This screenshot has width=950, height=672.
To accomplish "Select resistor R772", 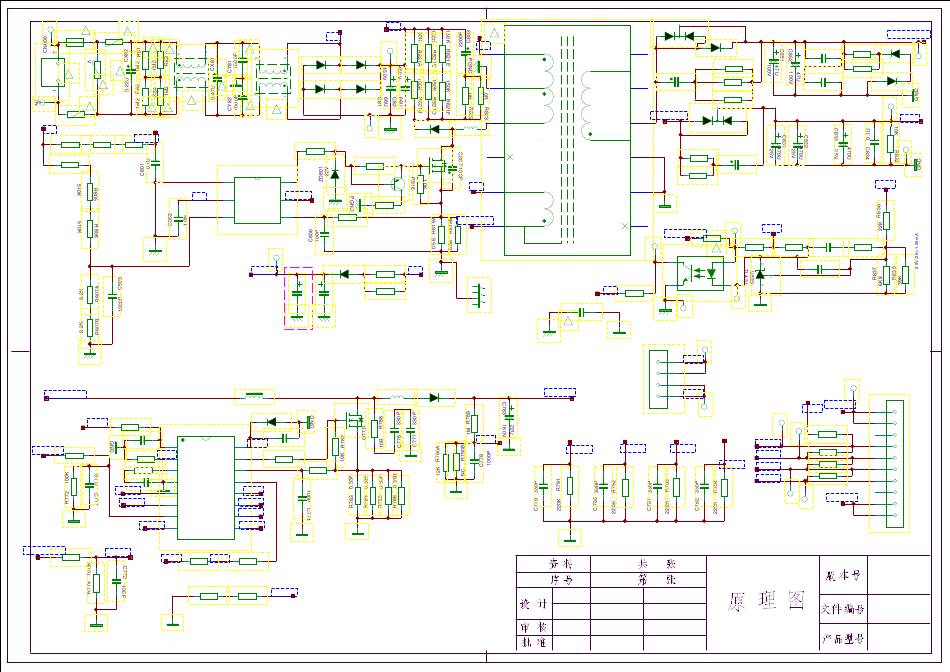I will (x=74, y=487).
